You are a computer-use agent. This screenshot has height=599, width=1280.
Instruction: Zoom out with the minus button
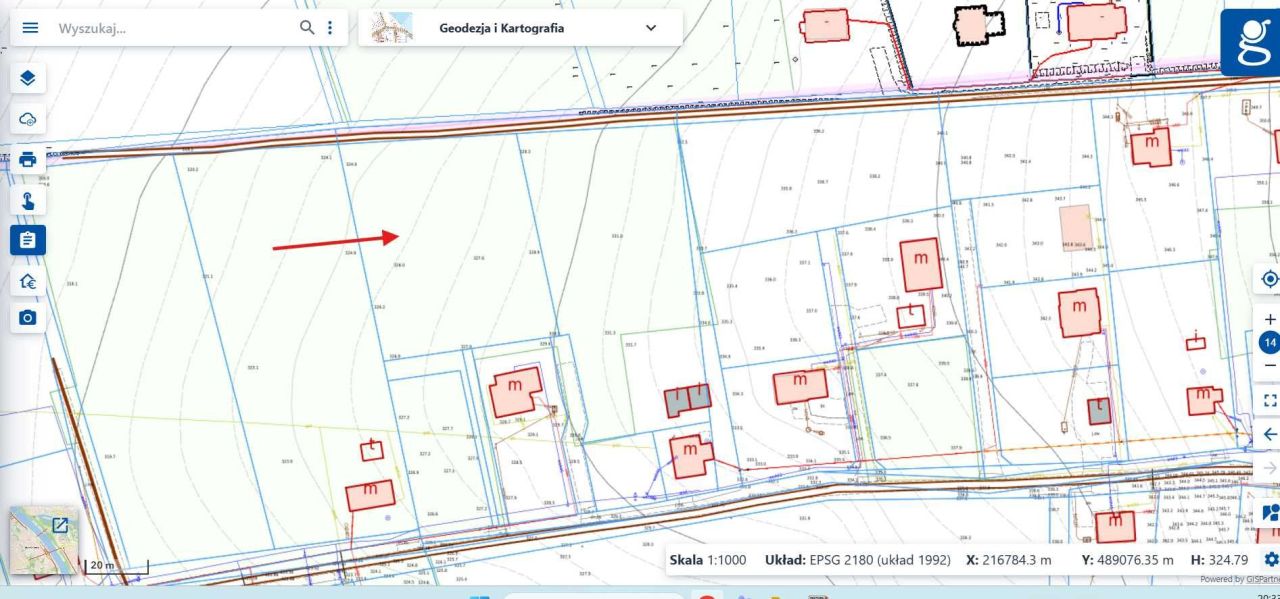pos(1270,366)
